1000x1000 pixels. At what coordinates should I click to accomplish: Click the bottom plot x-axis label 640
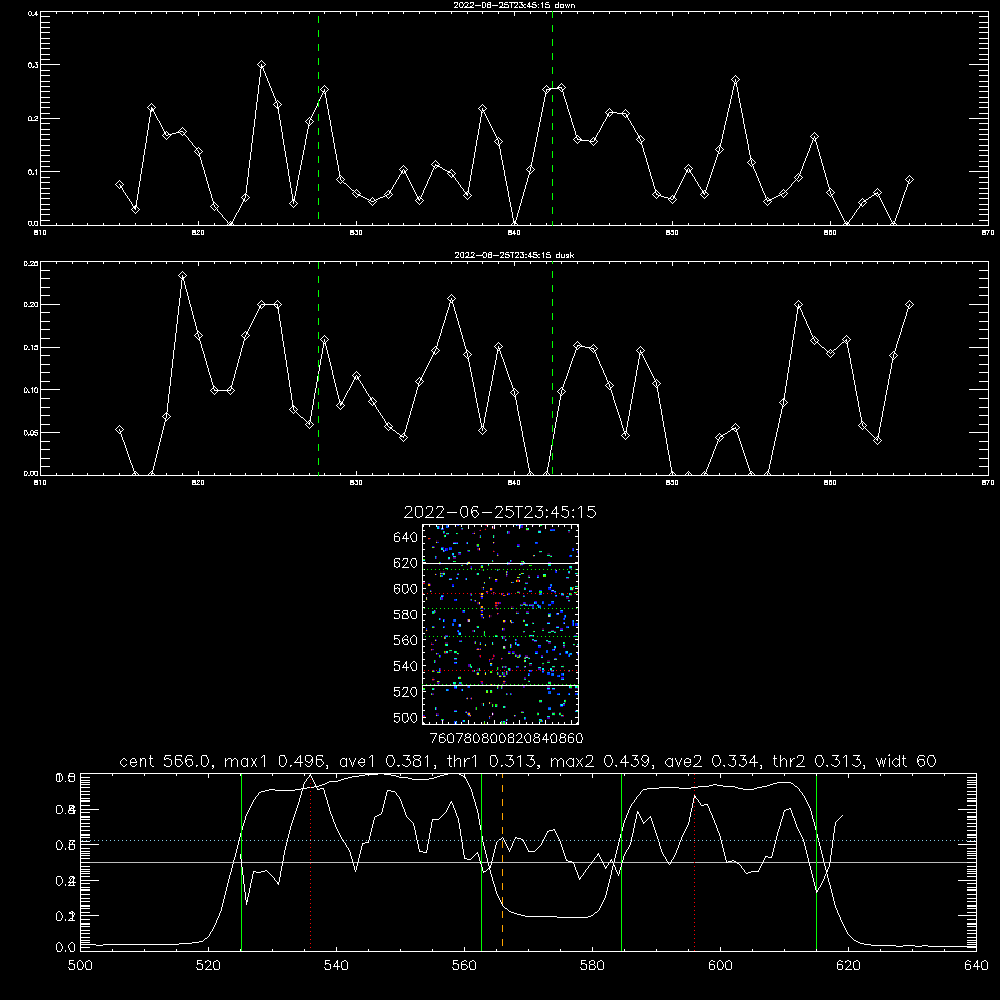click(976, 966)
